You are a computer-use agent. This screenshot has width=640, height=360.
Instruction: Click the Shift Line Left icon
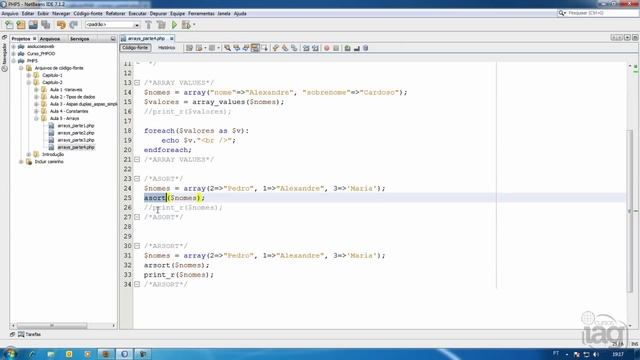pyautogui.click(x=306, y=48)
